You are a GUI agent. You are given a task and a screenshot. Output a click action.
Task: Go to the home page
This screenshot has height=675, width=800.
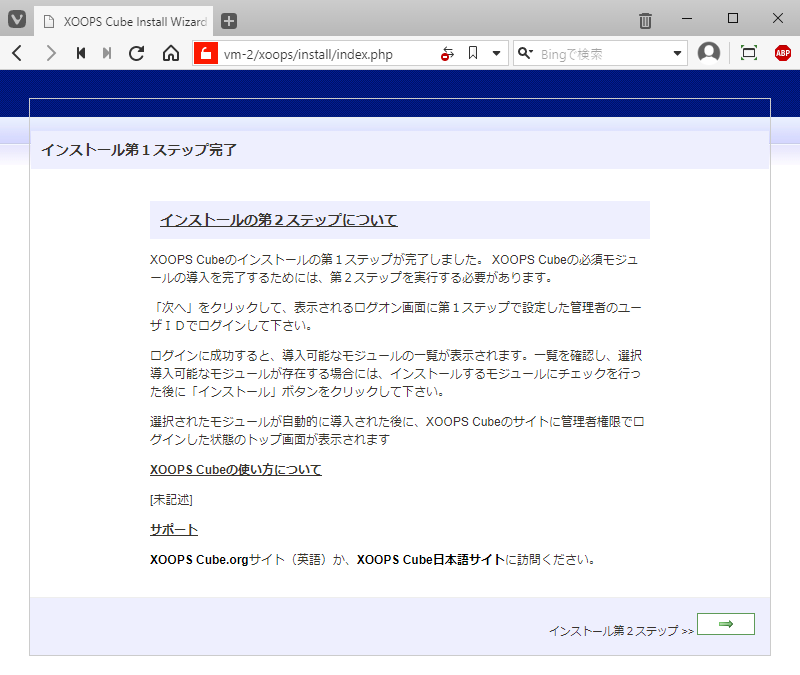tap(171, 53)
